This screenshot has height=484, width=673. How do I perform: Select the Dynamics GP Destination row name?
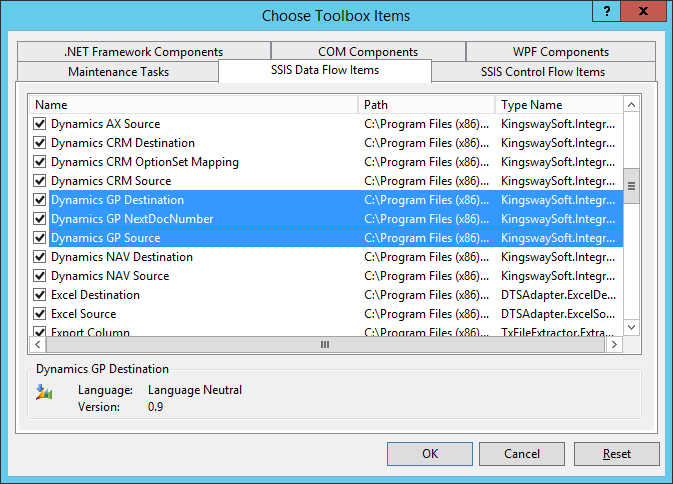point(117,200)
